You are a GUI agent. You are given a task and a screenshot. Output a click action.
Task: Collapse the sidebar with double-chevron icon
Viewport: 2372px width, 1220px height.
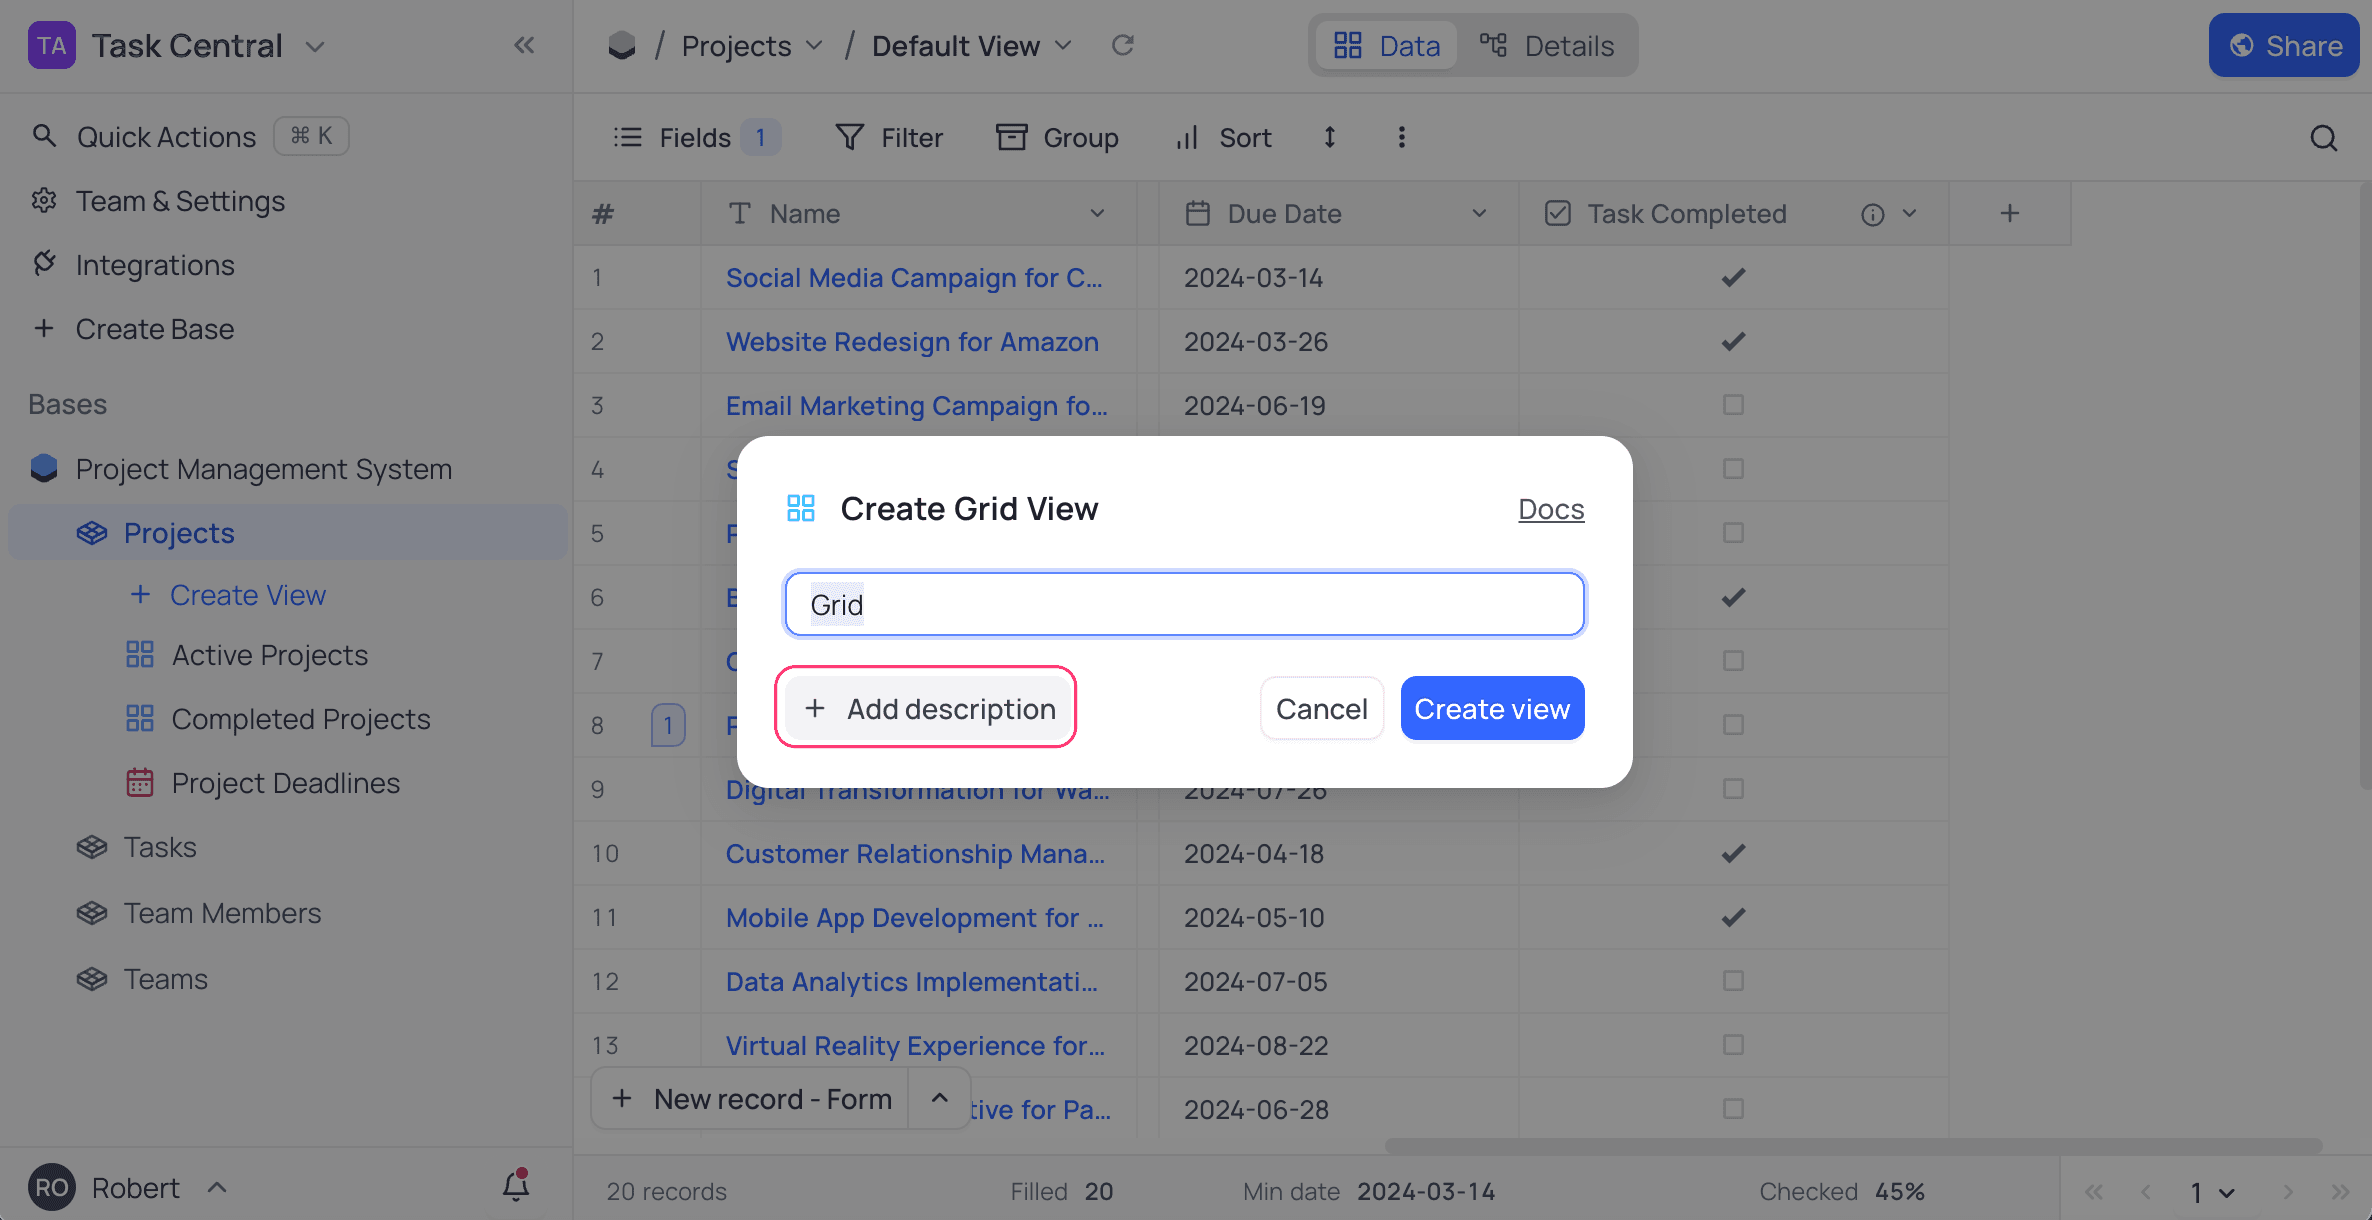point(524,45)
